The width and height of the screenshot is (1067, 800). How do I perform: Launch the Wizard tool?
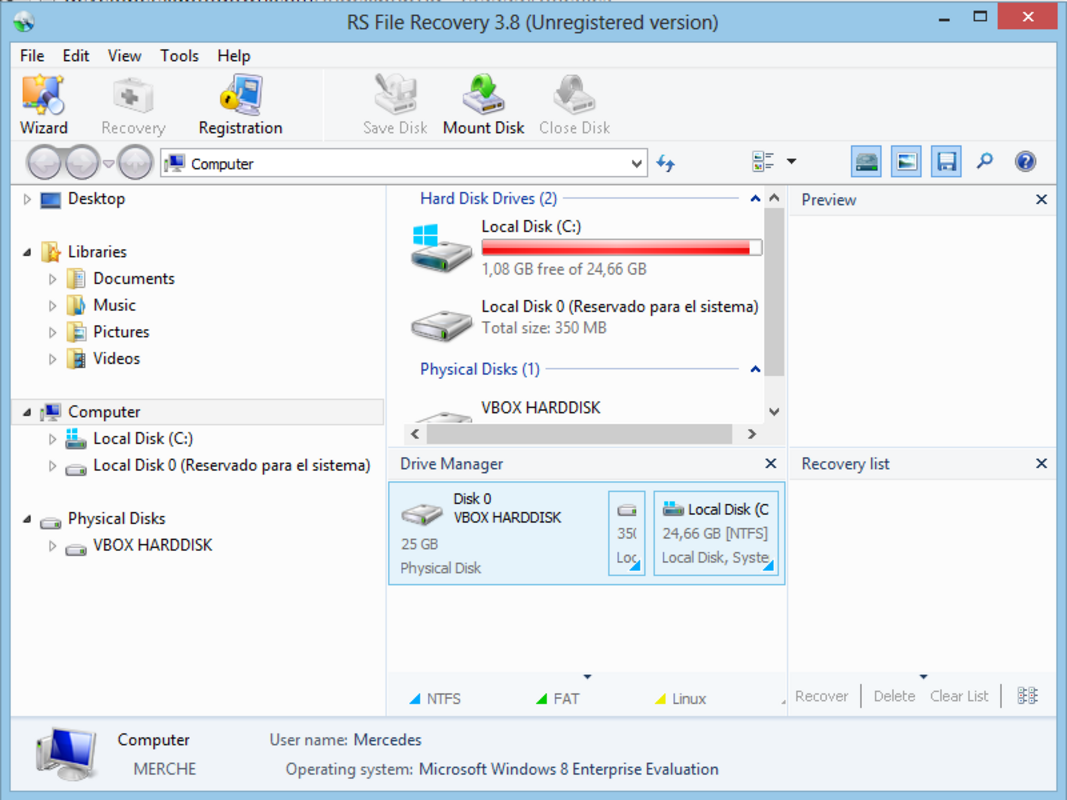tap(44, 104)
